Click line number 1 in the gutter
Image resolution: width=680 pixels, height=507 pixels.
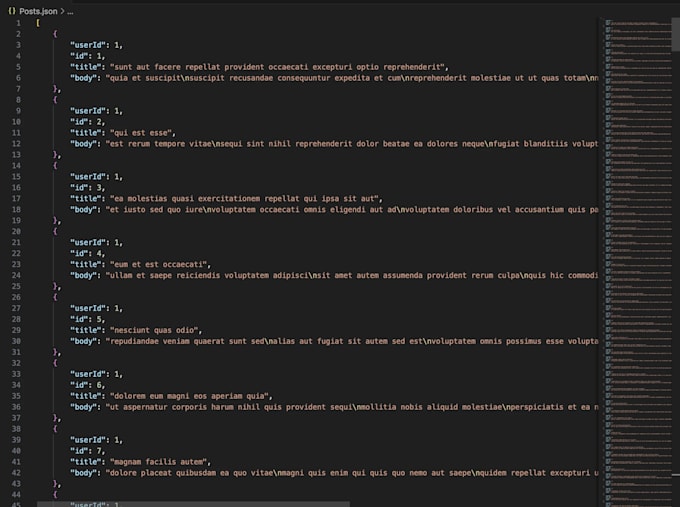click(18, 23)
